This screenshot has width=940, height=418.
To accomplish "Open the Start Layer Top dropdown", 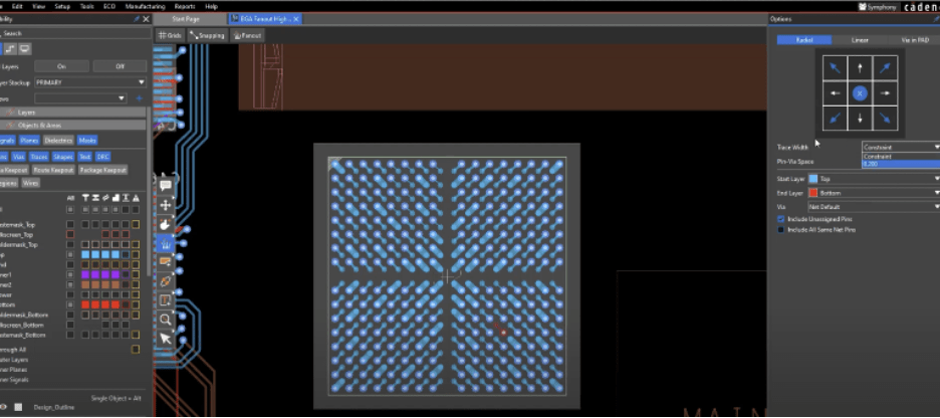I will 874,179.
